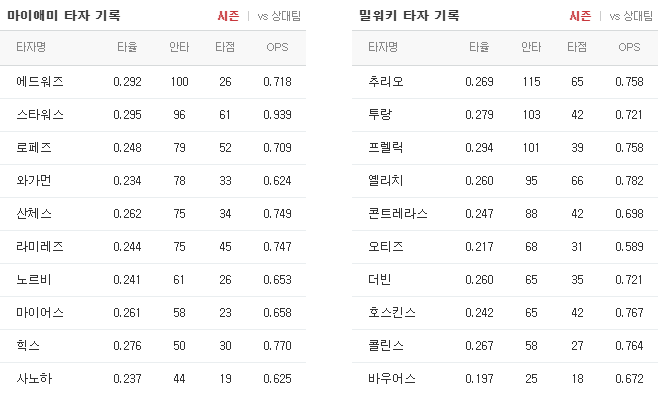Viewport: 660px width, 397px height.
Task: Click 마이애미 타자 기록 heading
Action: click(64, 16)
